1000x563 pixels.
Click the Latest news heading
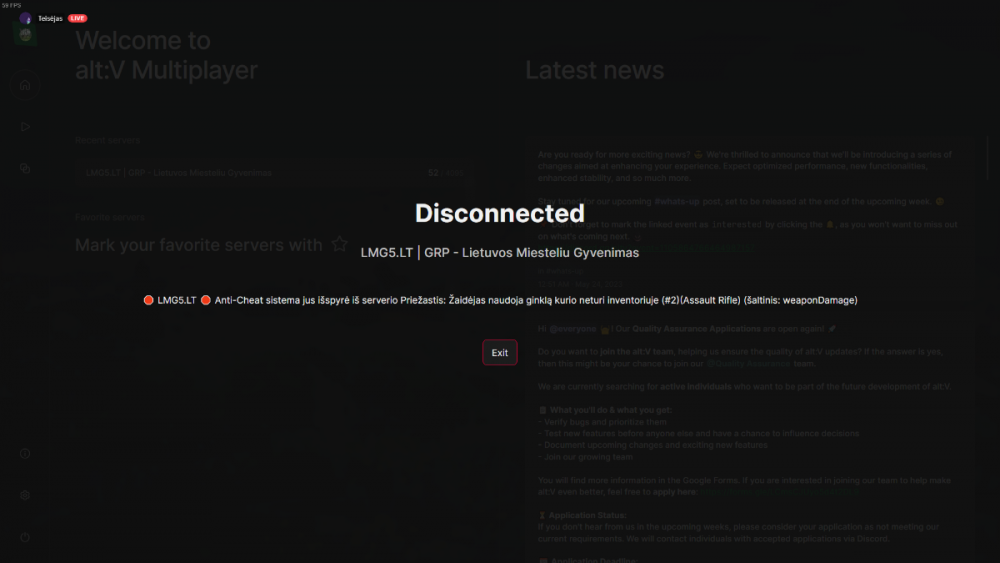click(x=594, y=70)
